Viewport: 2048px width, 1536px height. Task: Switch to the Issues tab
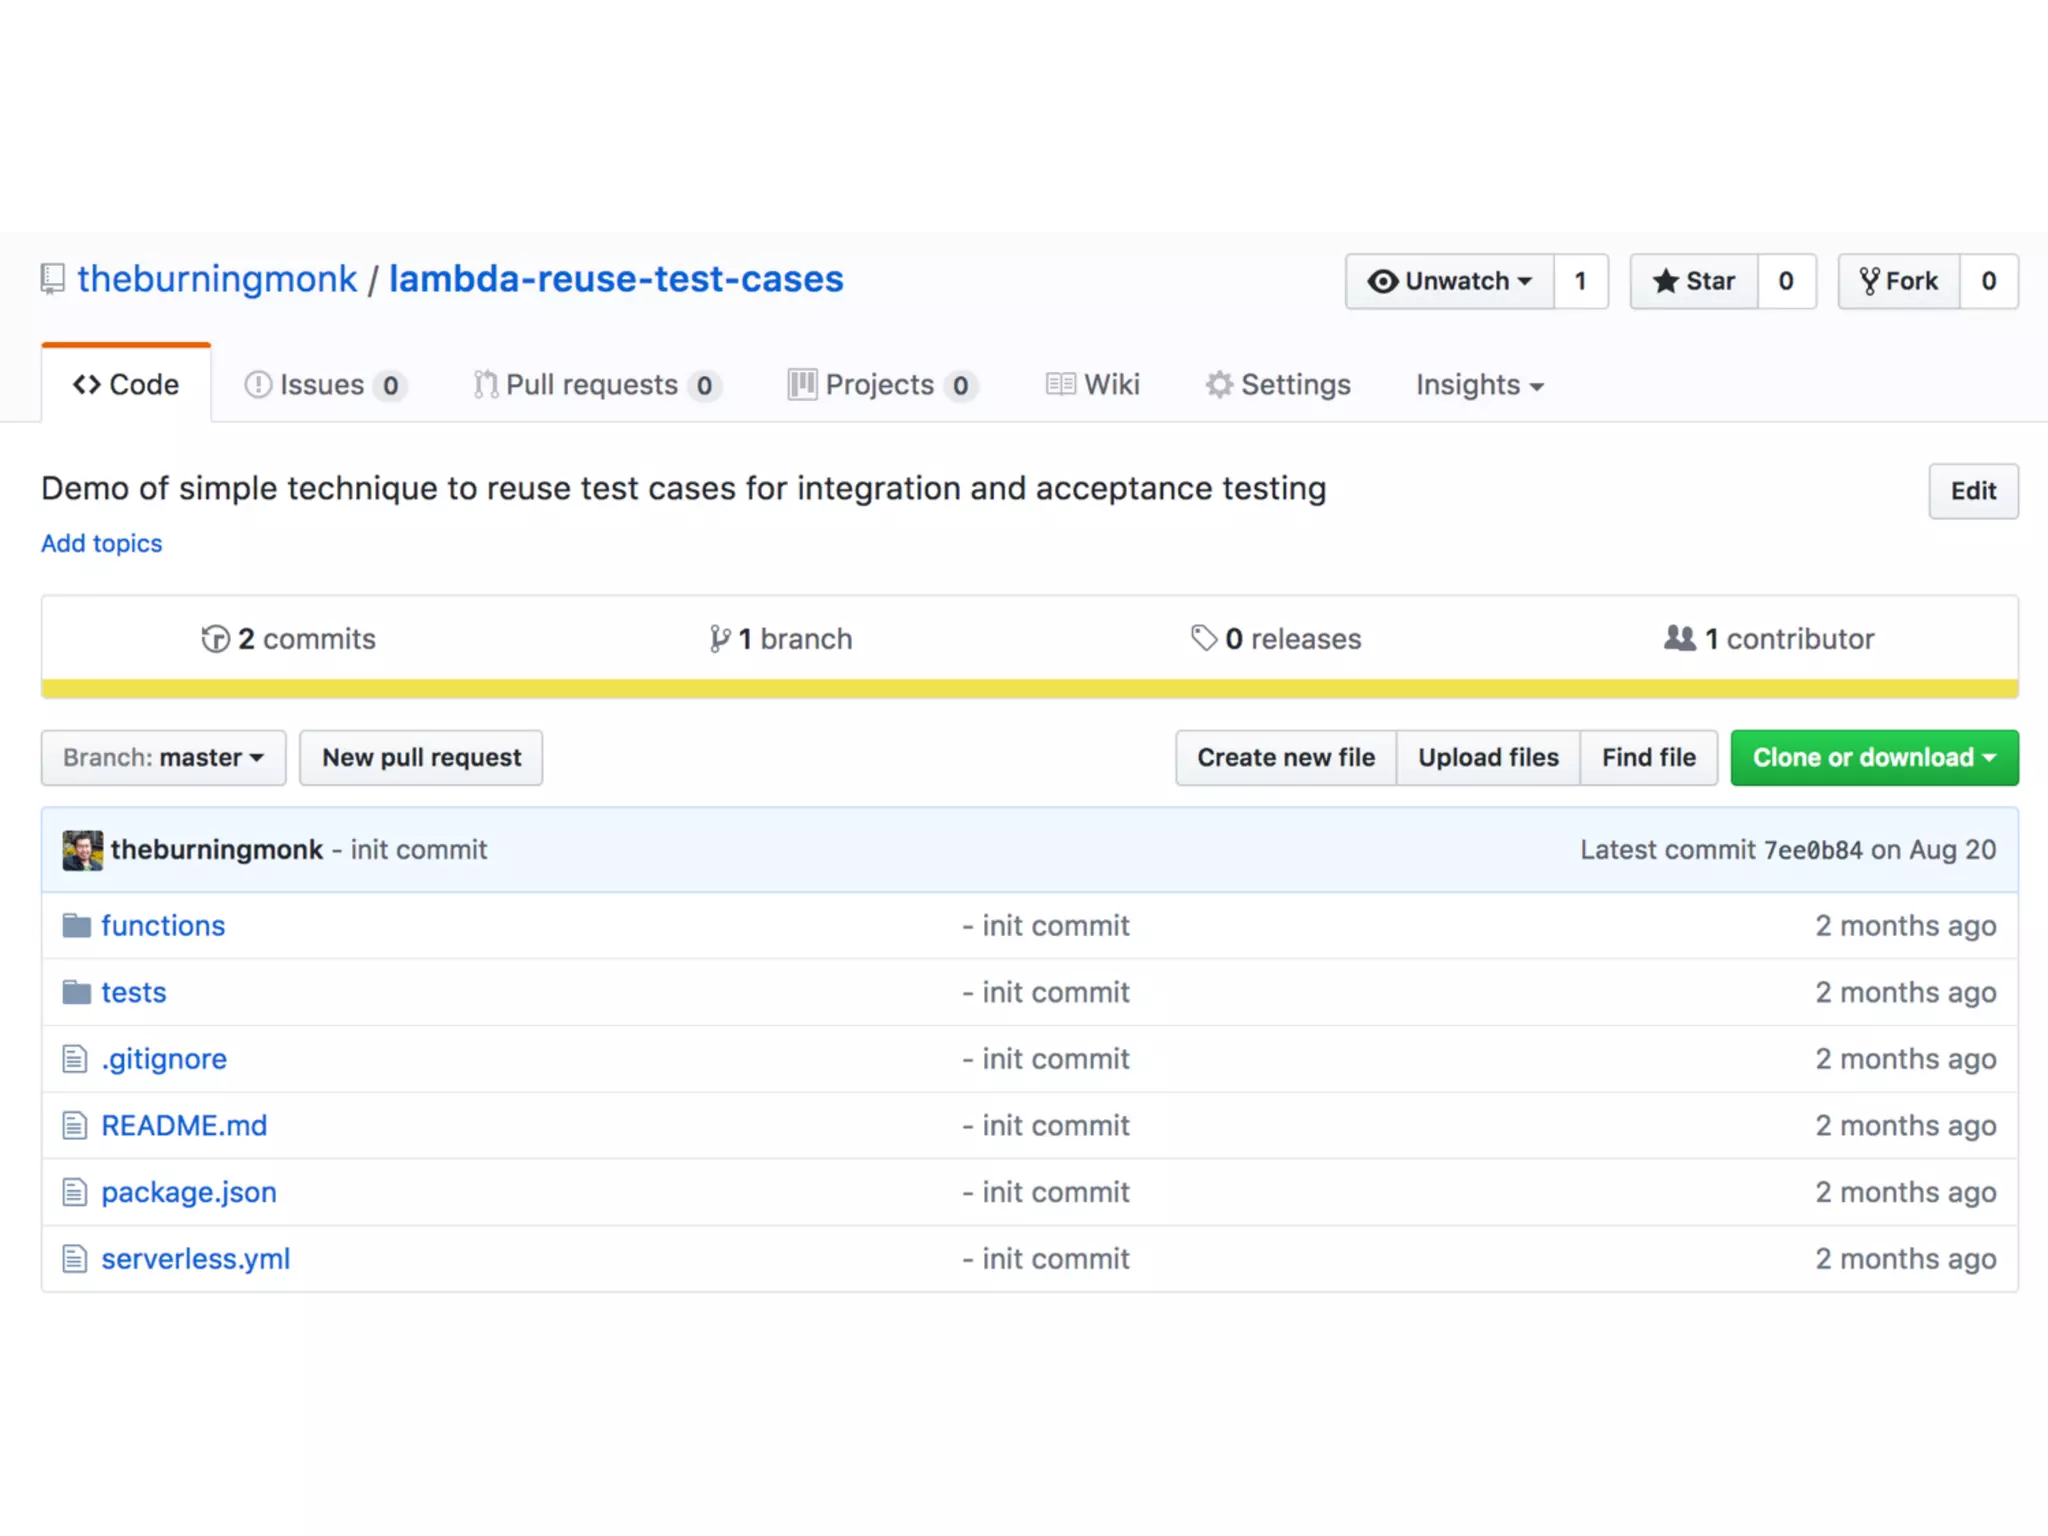[x=323, y=385]
